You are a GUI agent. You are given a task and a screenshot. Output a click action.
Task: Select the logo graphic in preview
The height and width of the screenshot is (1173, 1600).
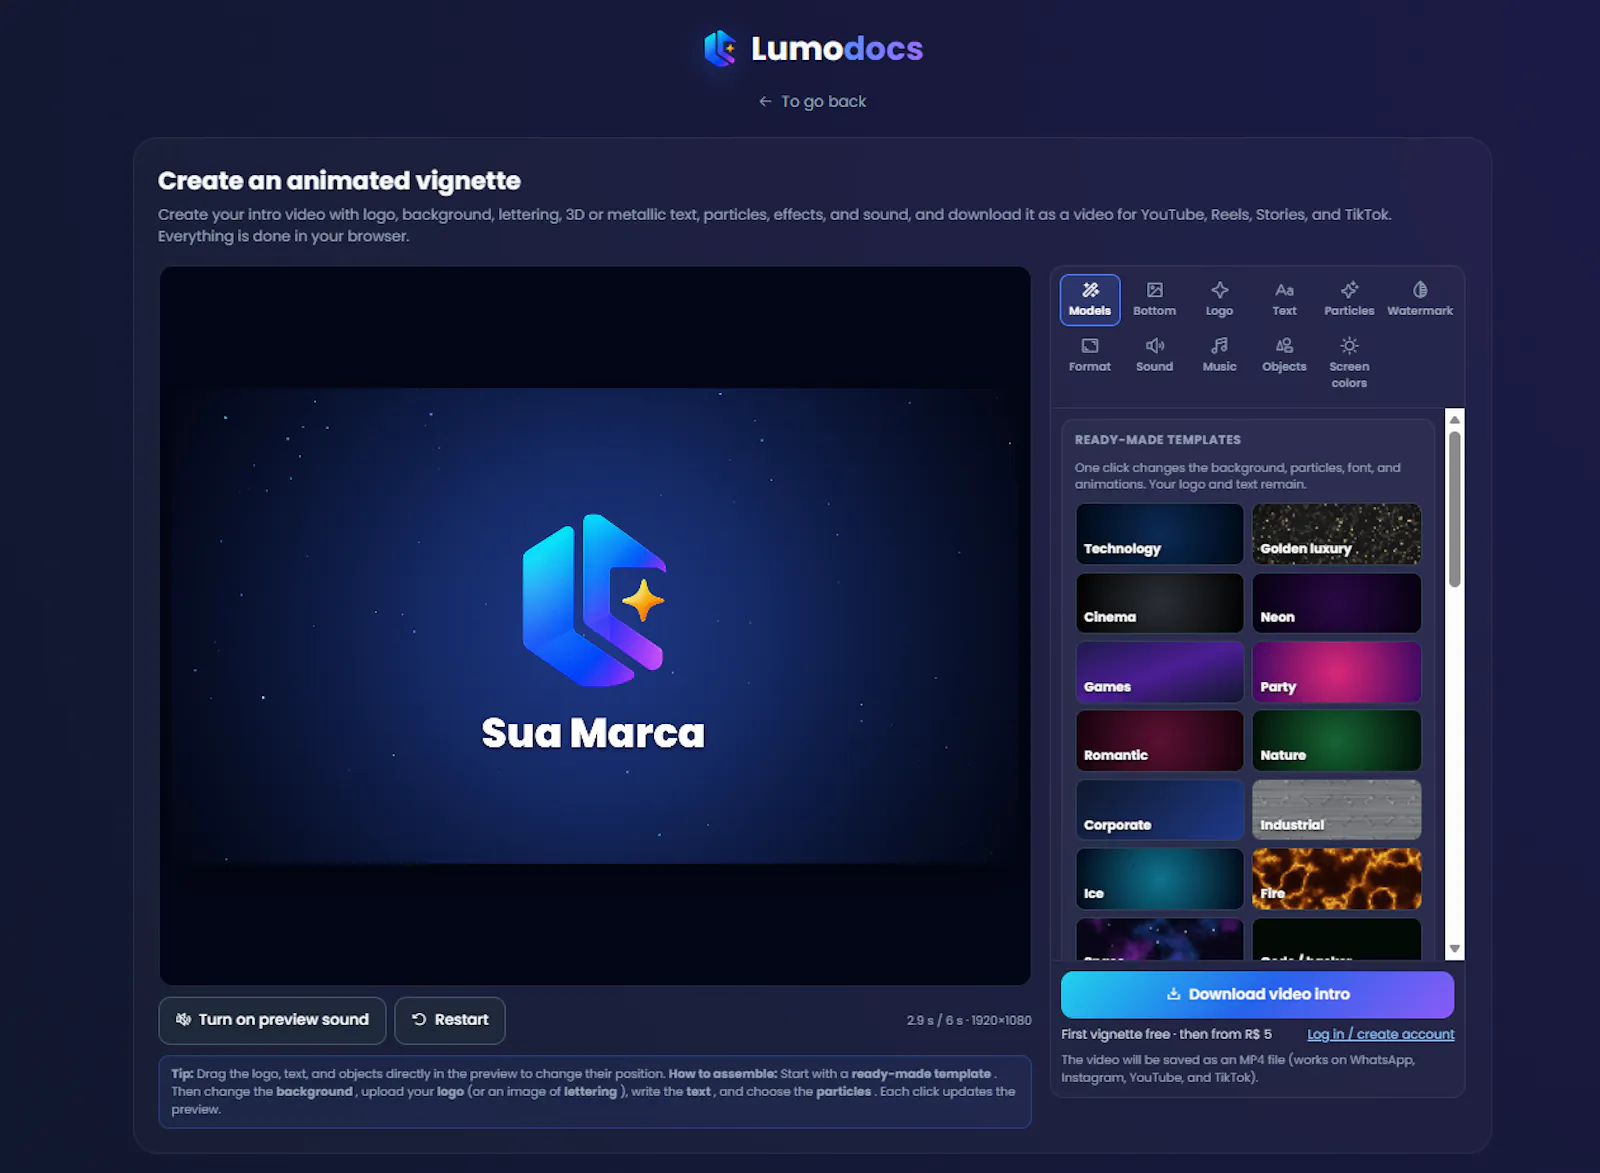(594, 600)
